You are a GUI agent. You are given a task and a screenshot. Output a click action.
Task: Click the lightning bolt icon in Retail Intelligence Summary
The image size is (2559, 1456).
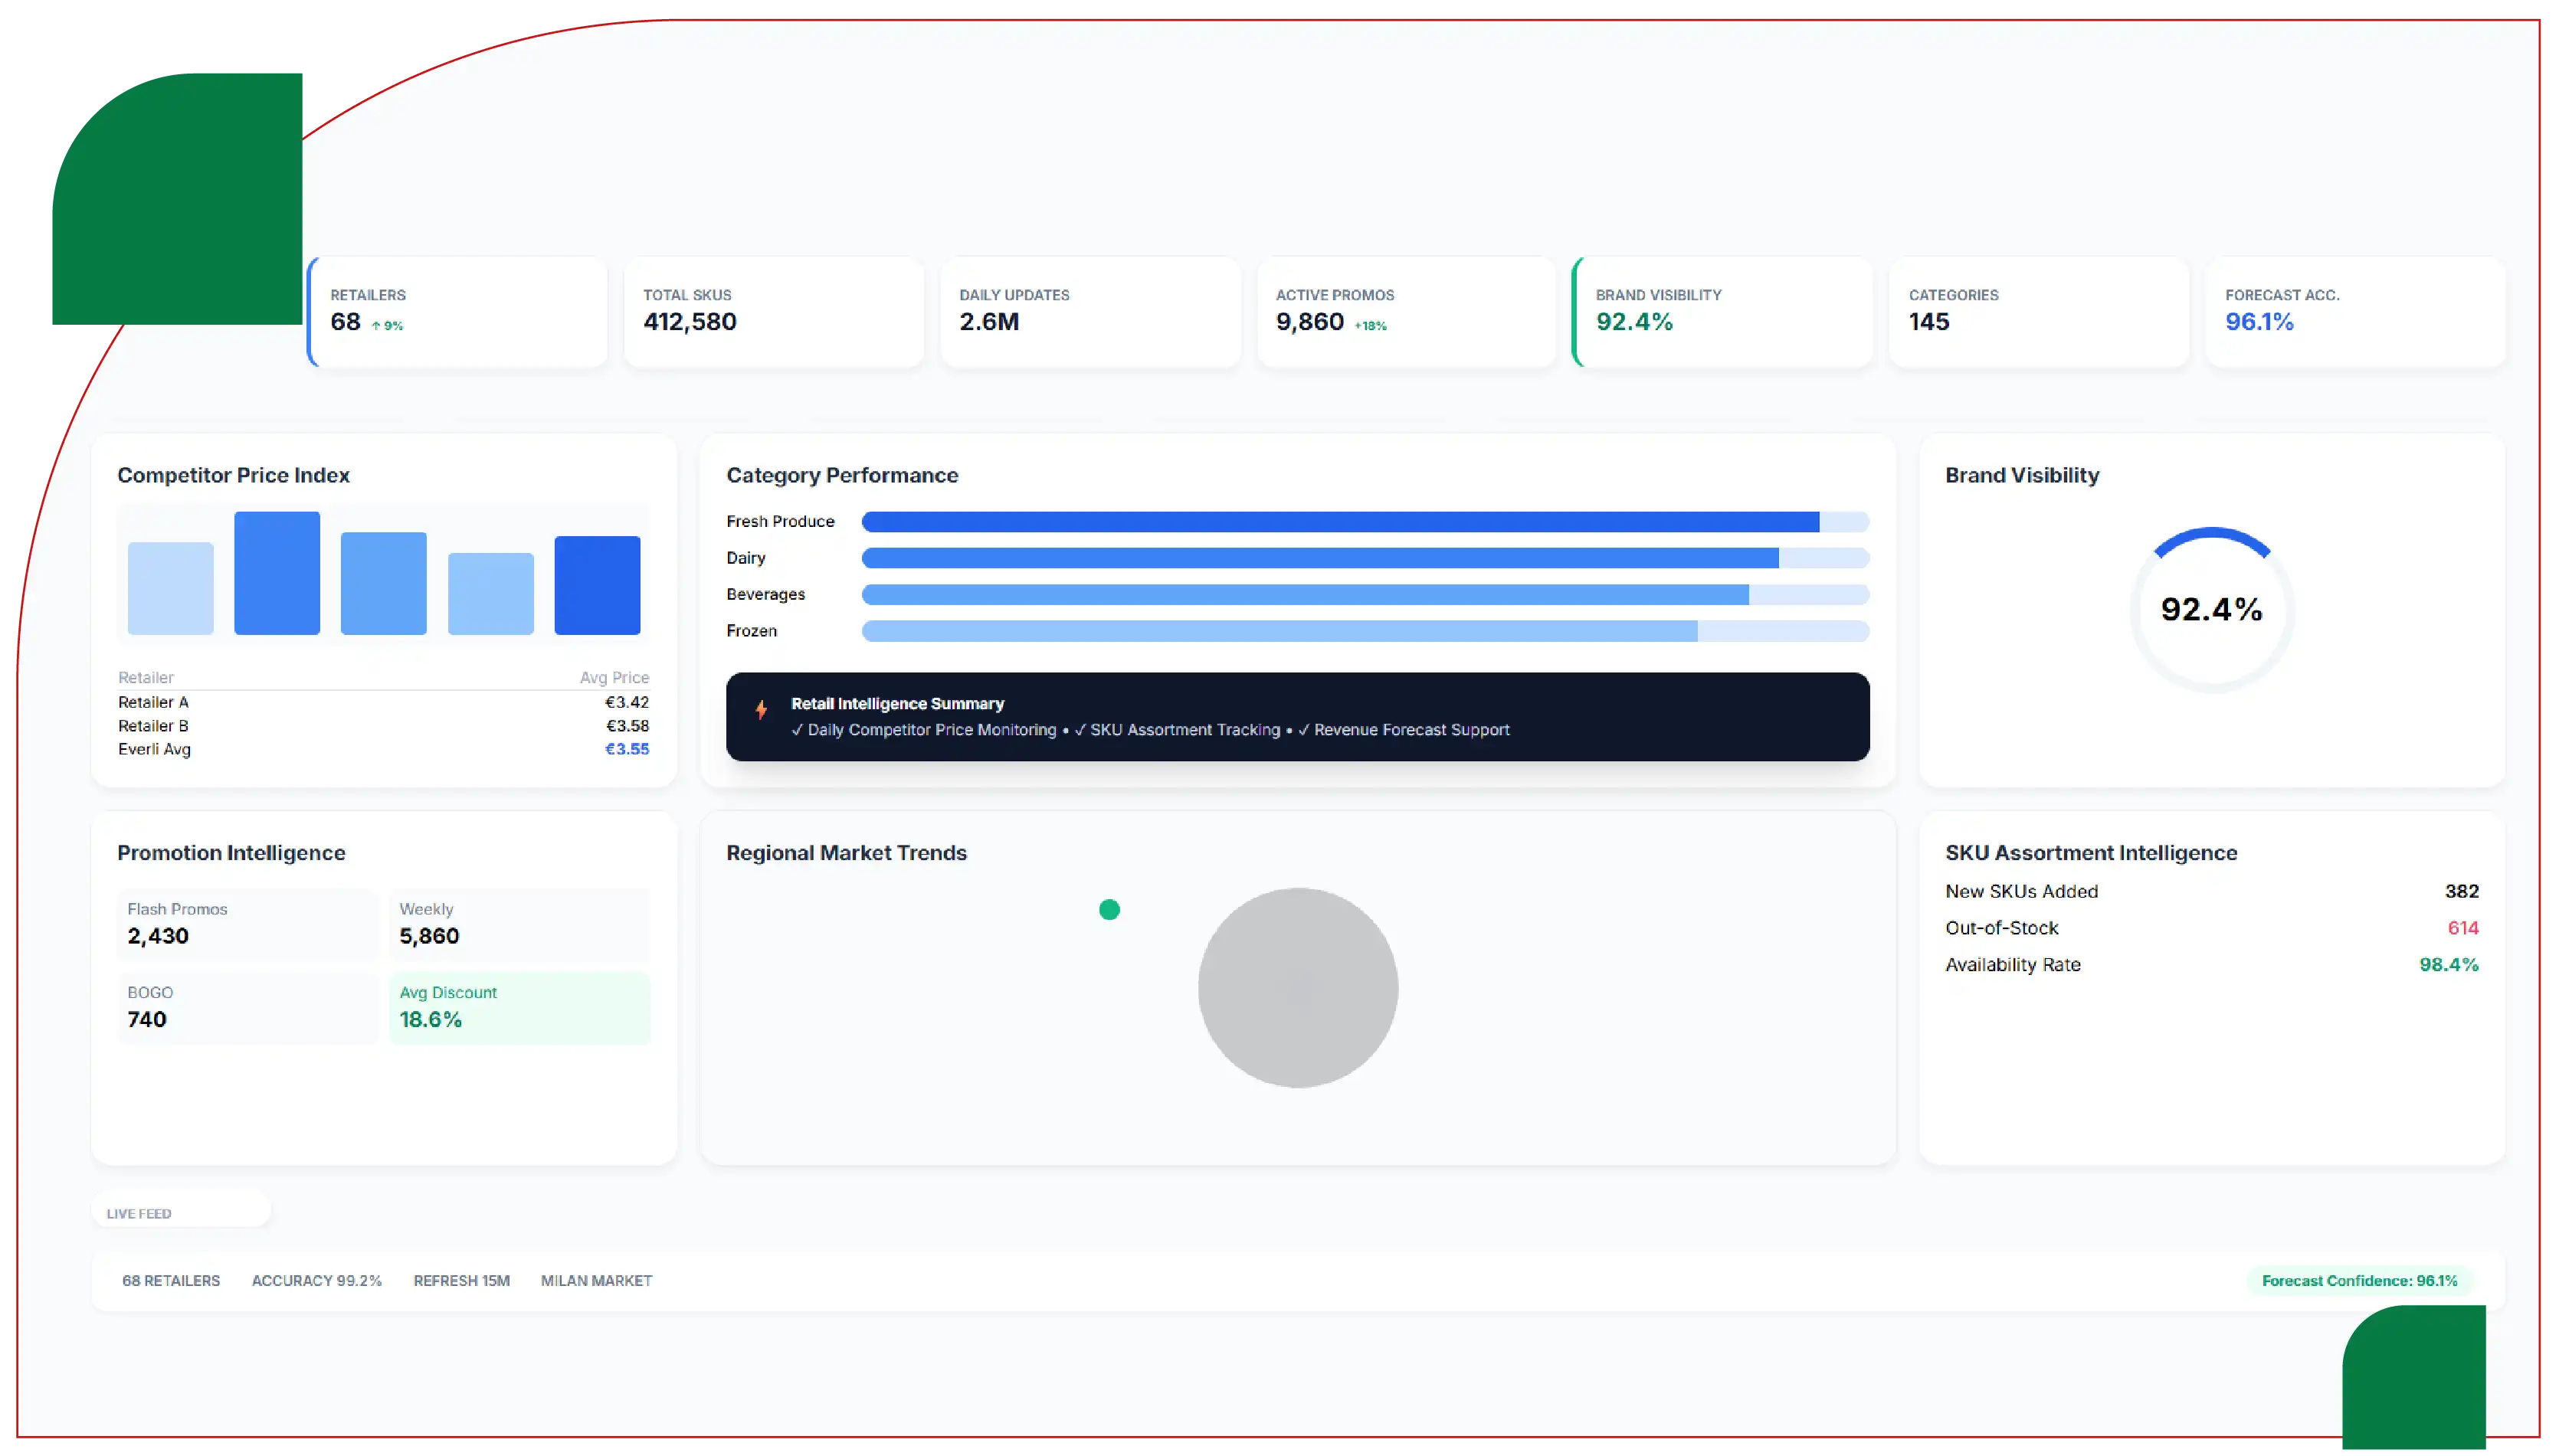tap(761, 710)
